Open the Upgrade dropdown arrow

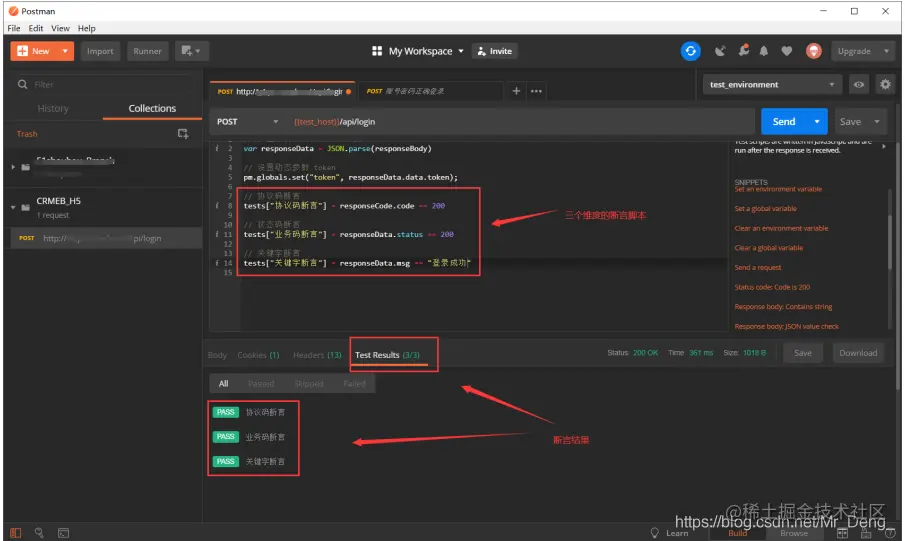coord(886,51)
